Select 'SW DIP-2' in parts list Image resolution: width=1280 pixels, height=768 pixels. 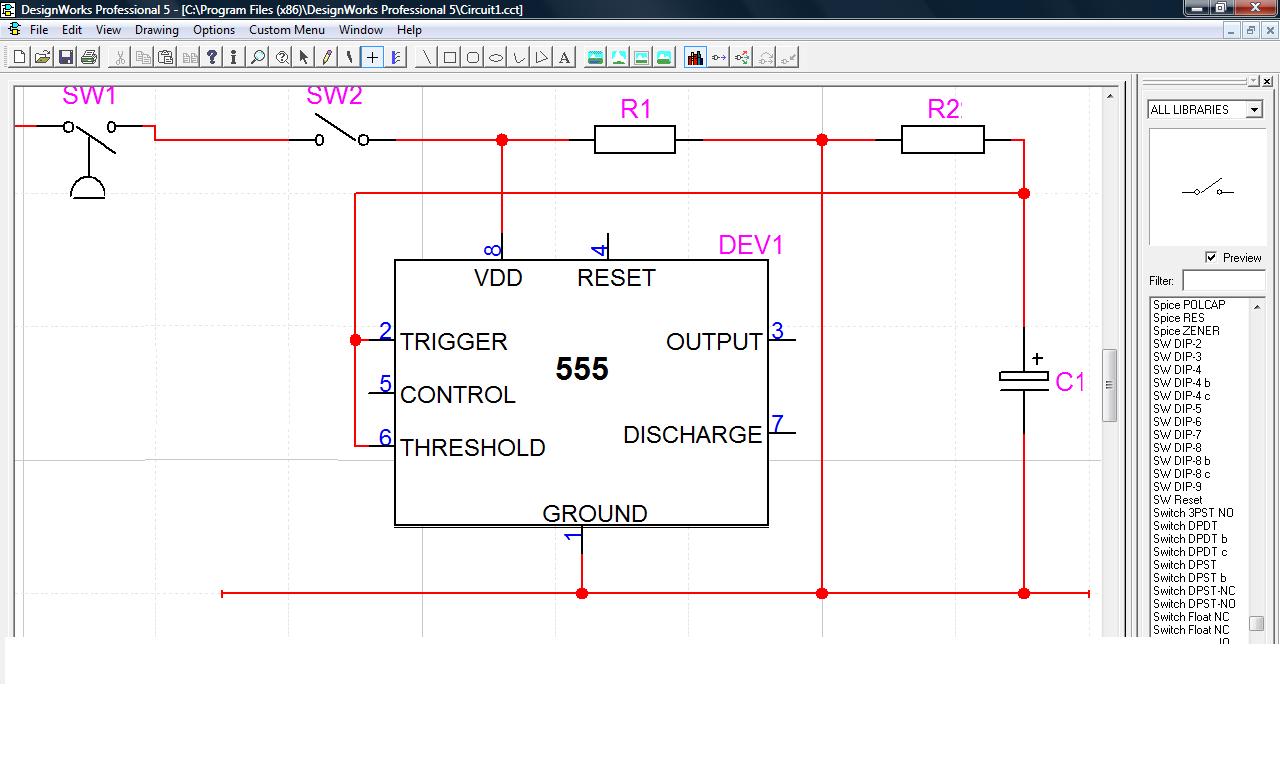coord(1177,344)
